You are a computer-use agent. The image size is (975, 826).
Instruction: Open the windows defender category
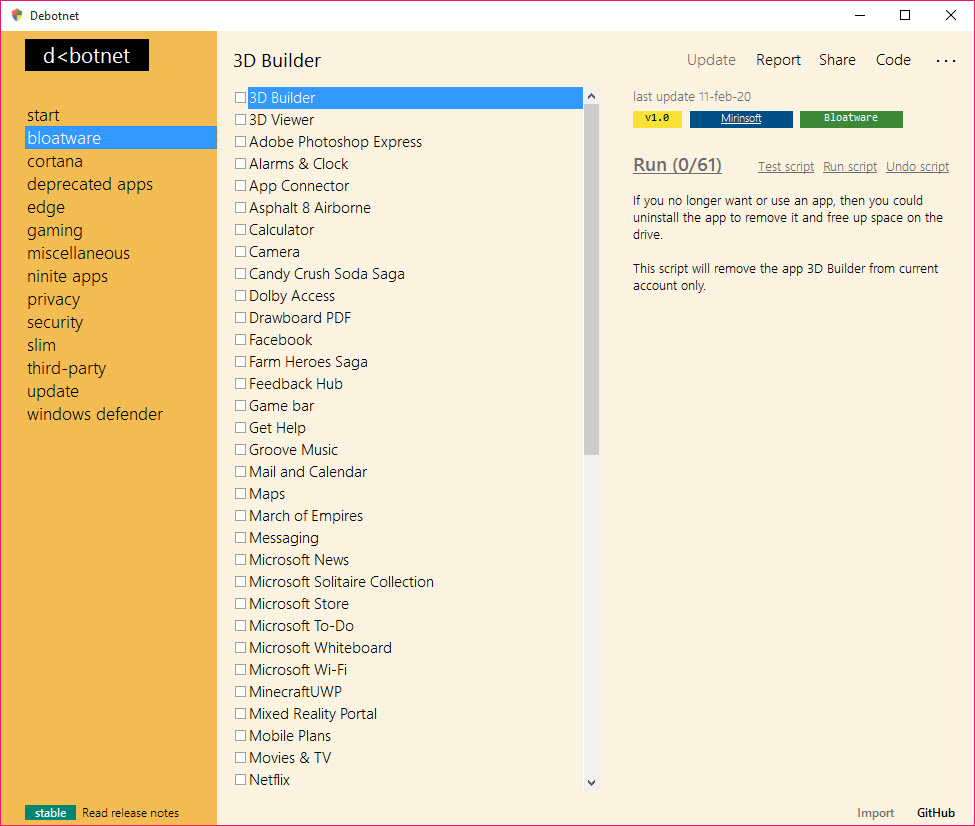tap(95, 414)
